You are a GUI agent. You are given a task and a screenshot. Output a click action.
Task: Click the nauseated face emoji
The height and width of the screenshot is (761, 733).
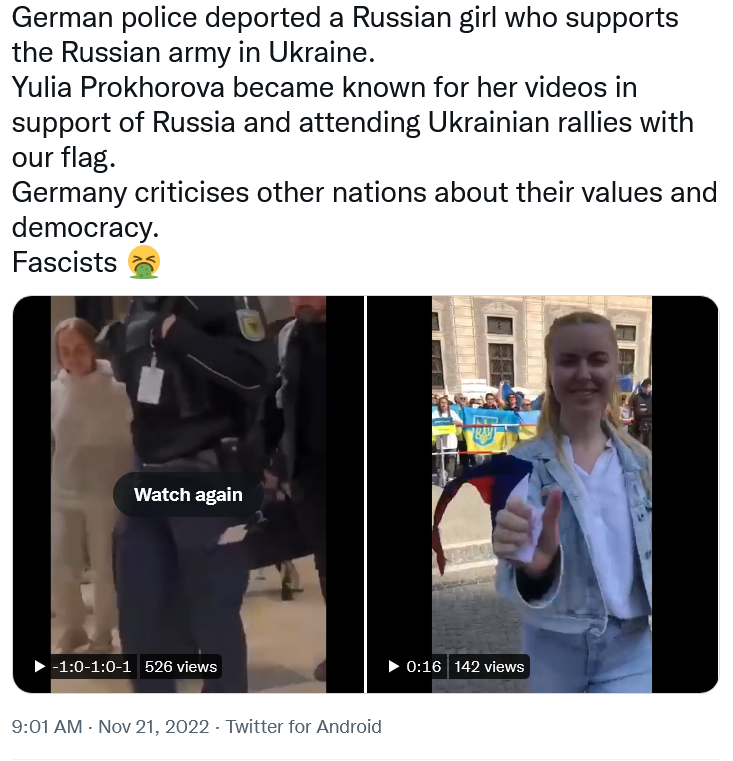pyautogui.click(x=144, y=263)
